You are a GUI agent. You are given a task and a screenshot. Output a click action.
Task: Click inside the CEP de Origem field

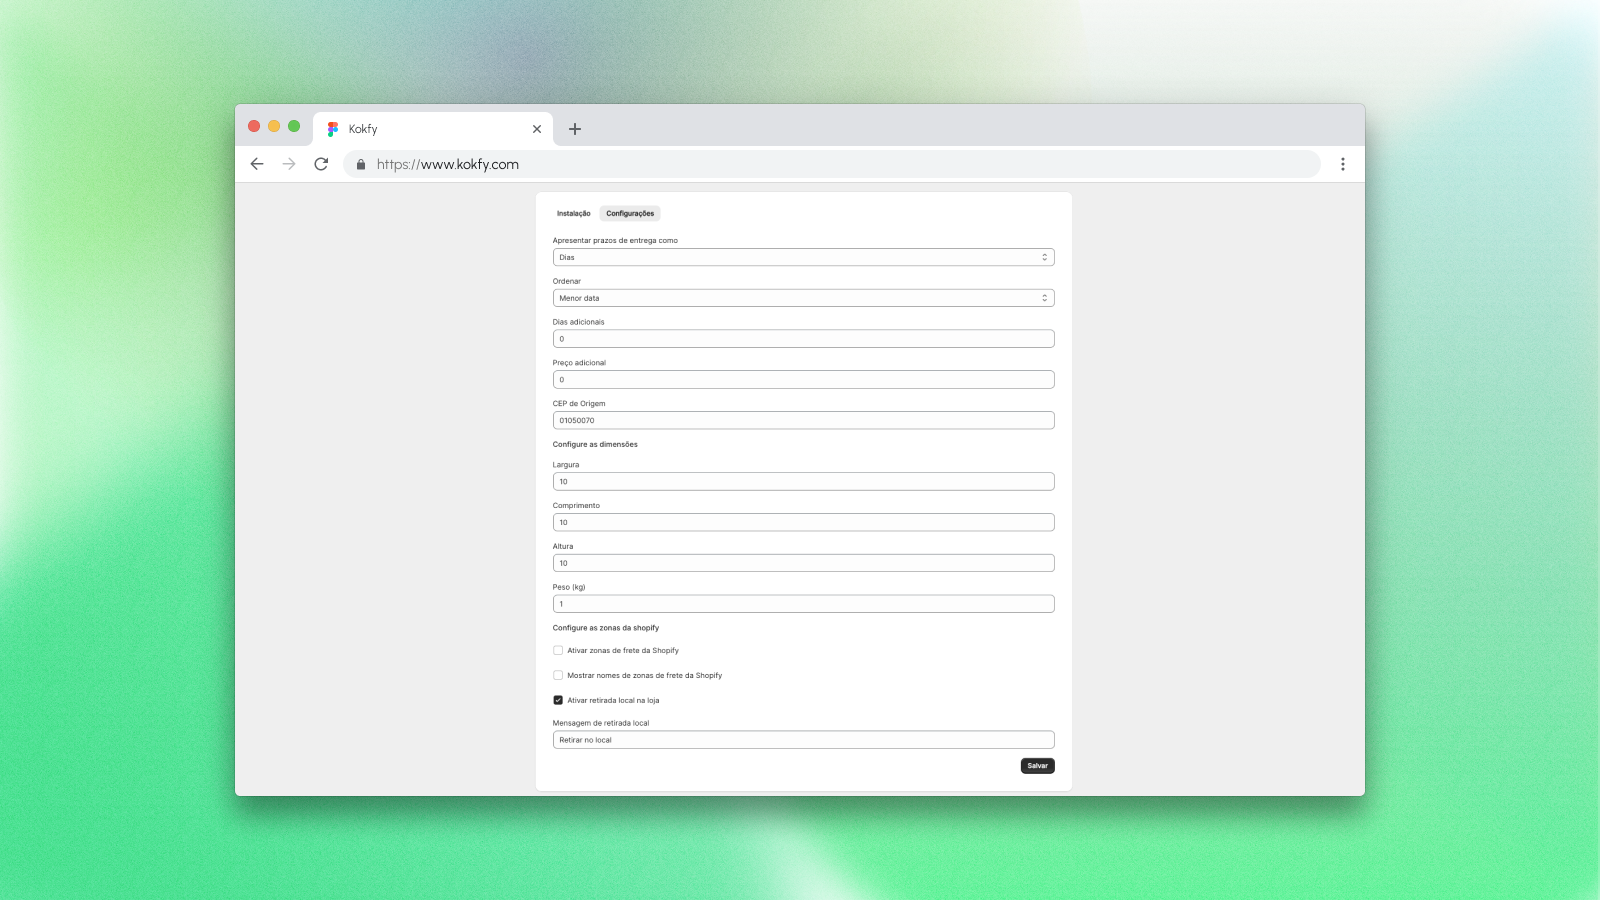803,420
